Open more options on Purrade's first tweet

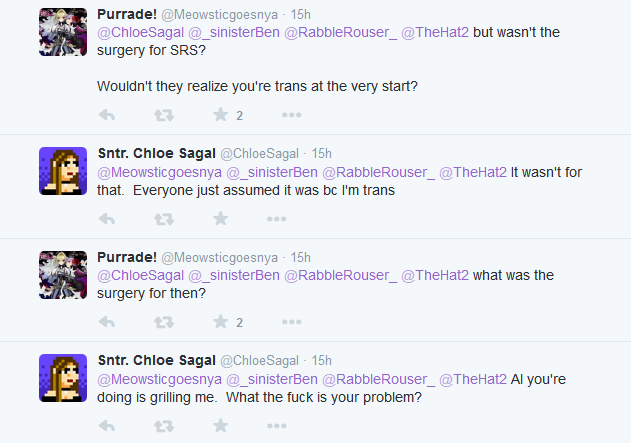point(291,115)
